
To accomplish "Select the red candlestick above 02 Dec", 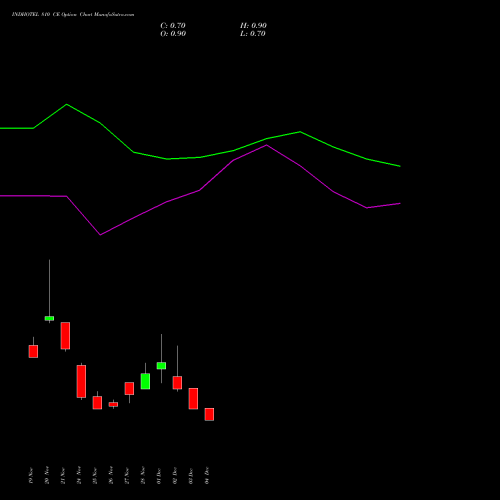I will click(x=177, y=382).
